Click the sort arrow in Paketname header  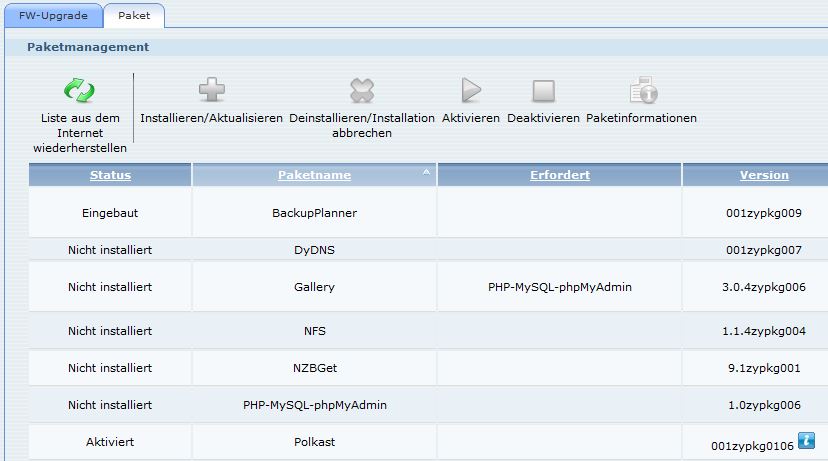(426, 172)
